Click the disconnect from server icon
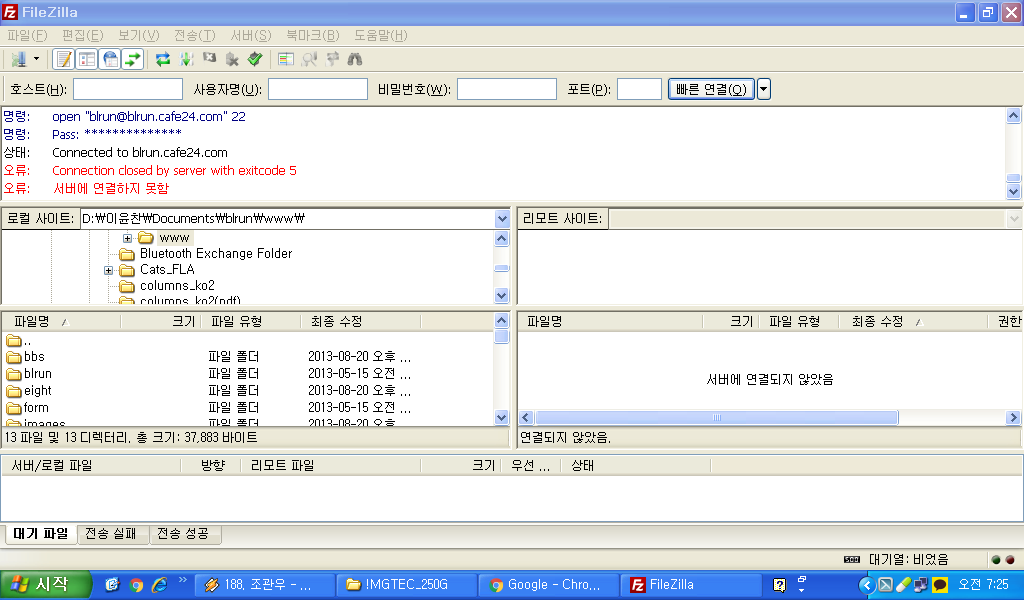The image size is (1024, 600). pyautogui.click(x=232, y=59)
